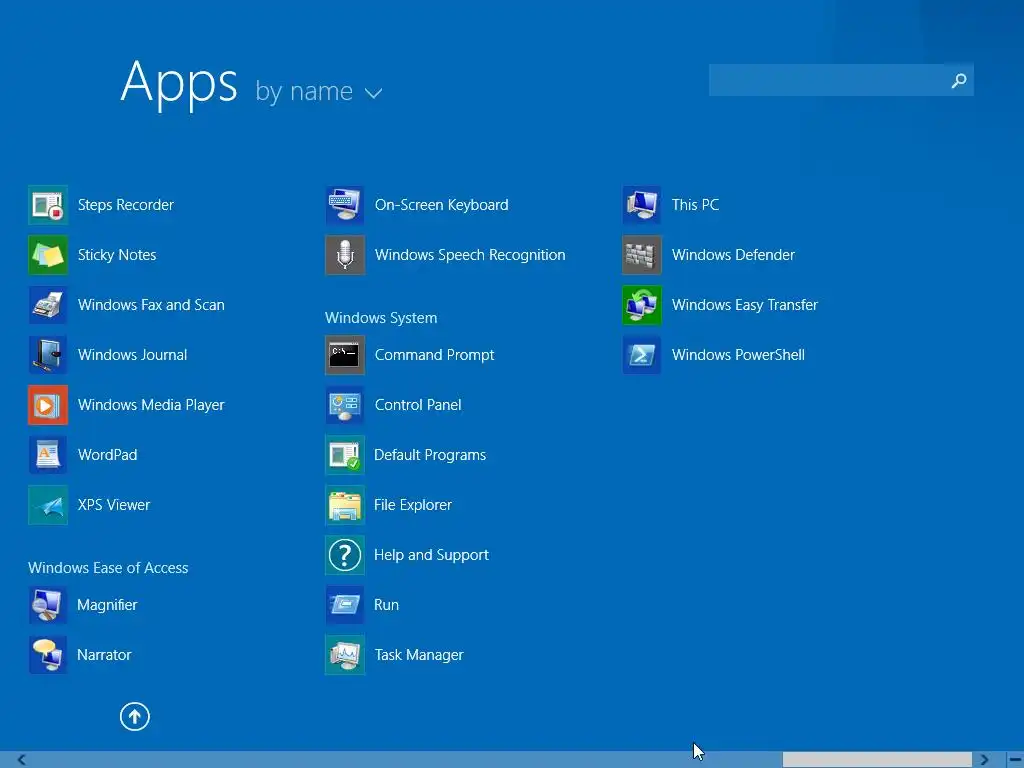Open the Steps Recorder icon
Screen dimensions: 1024x768
click(x=48, y=205)
